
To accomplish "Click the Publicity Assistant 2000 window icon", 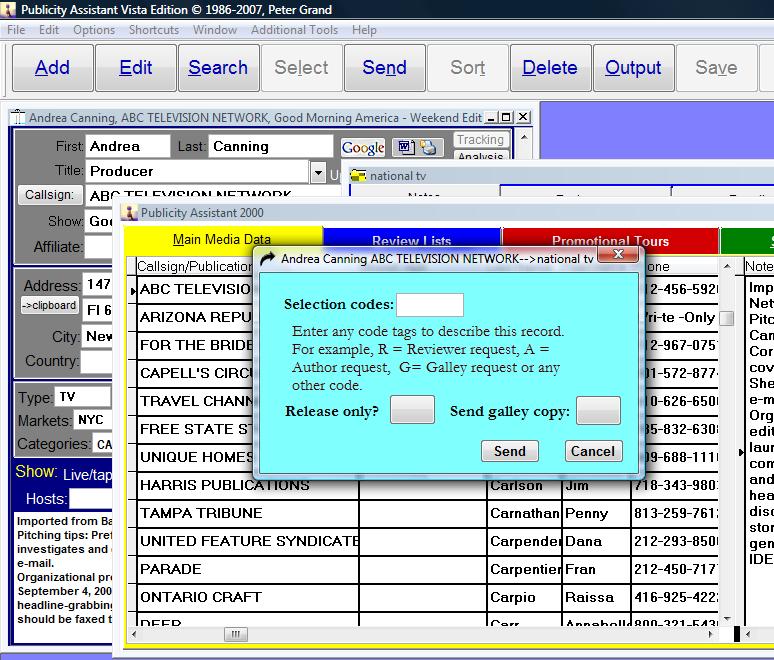I will tap(129, 212).
